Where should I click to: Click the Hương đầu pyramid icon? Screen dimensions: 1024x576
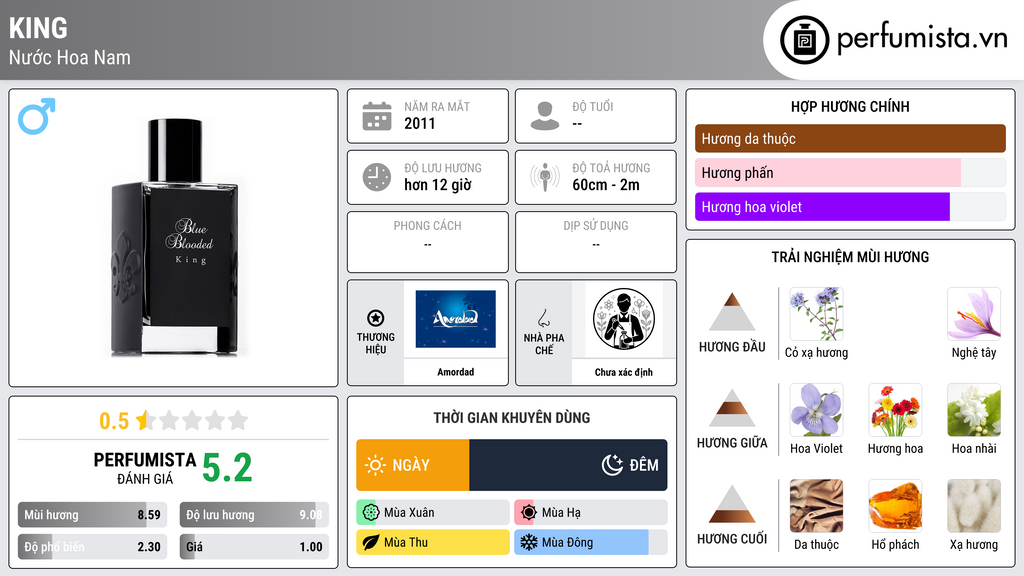(732, 312)
